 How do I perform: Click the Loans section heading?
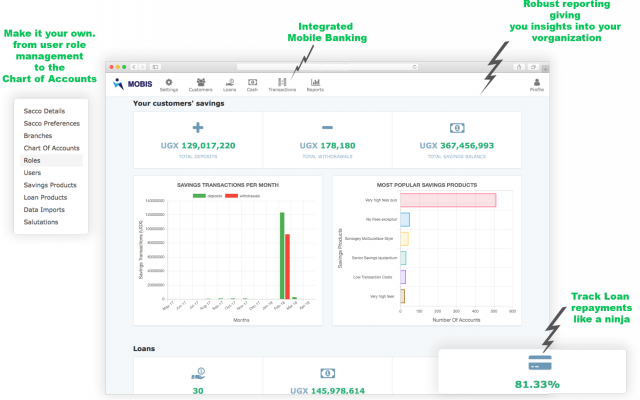tap(144, 349)
